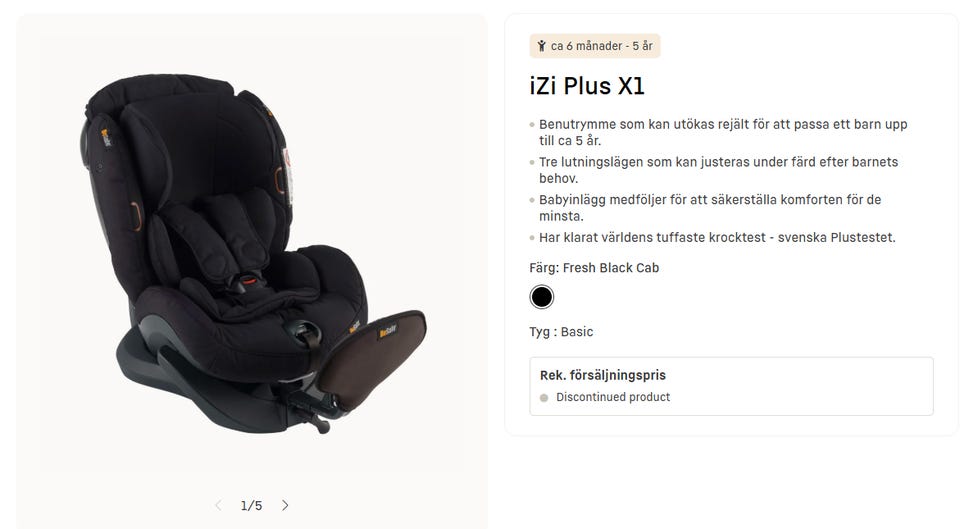Click the 'ca 6 månader - 5 år' age badge
Viewport: 960px width, 529px height.
click(594, 46)
